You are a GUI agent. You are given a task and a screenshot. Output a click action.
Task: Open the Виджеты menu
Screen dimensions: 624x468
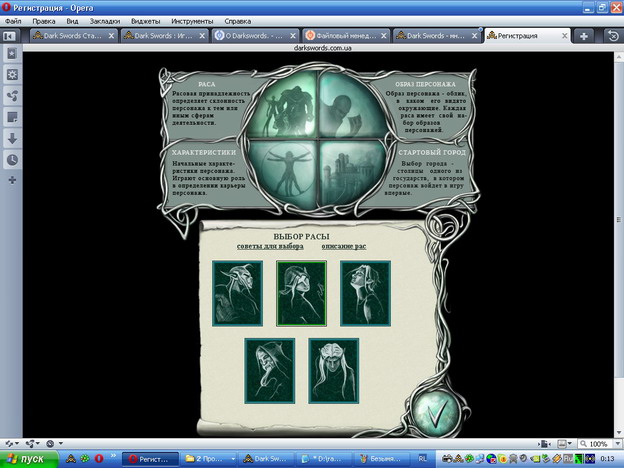click(x=145, y=21)
